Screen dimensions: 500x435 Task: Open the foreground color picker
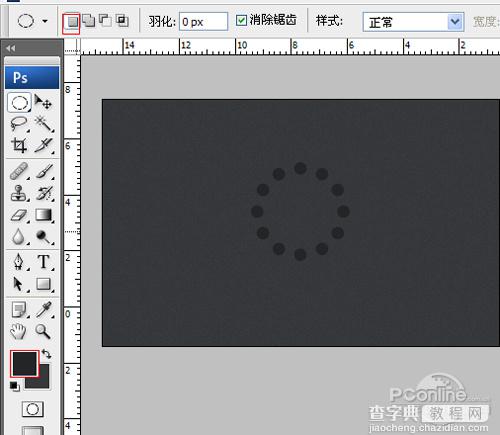point(24,363)
